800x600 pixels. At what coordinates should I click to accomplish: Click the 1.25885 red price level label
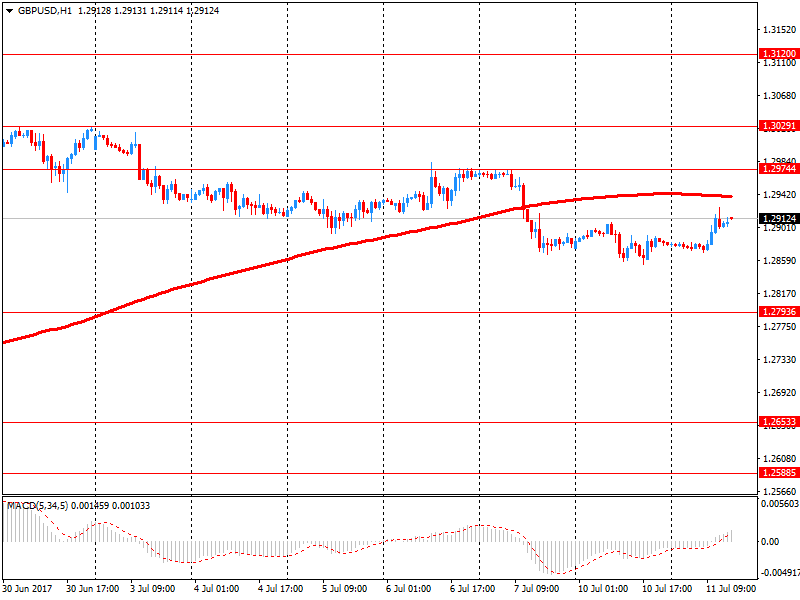pyautogui.click(x=779, y=473)
